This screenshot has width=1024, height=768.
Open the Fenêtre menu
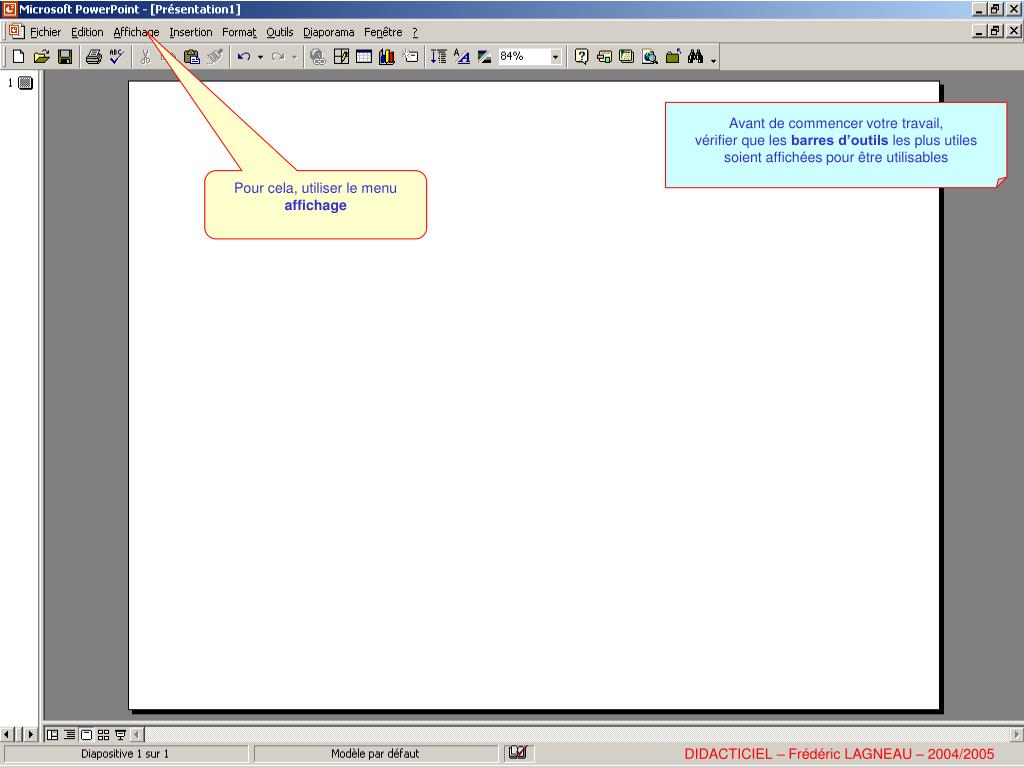383,32
